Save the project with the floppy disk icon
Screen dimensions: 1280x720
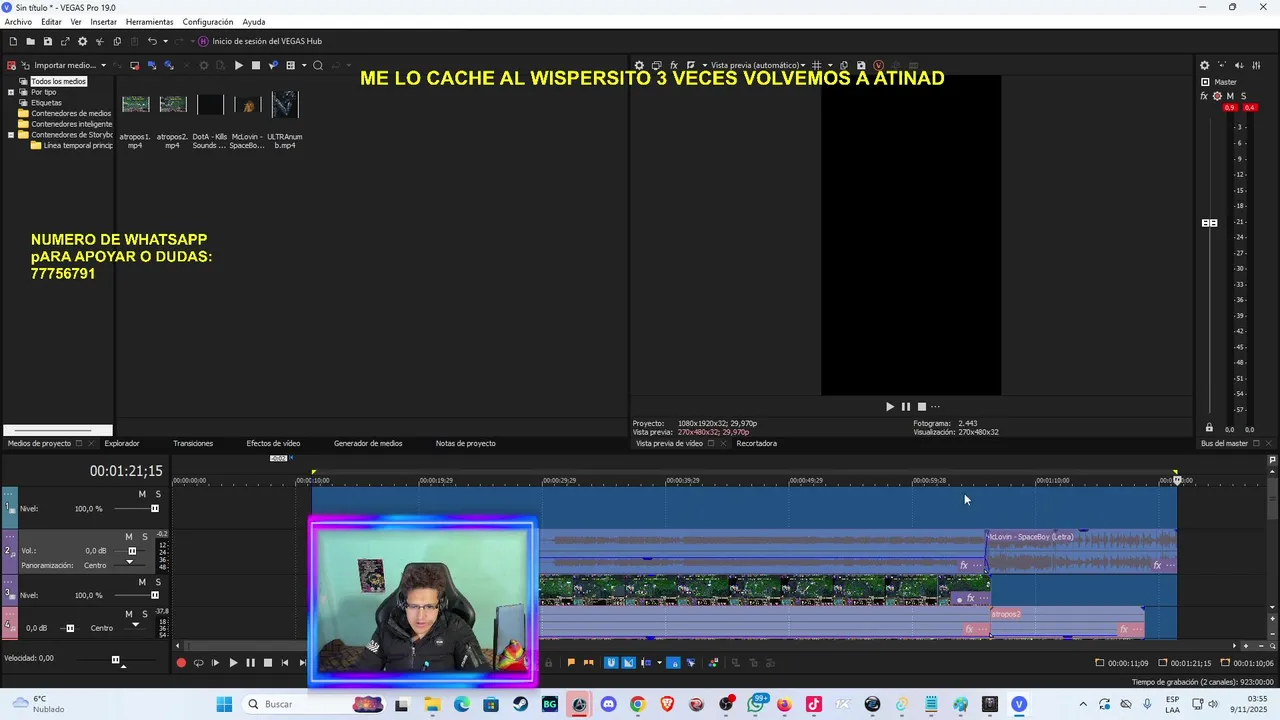[47, 41]
